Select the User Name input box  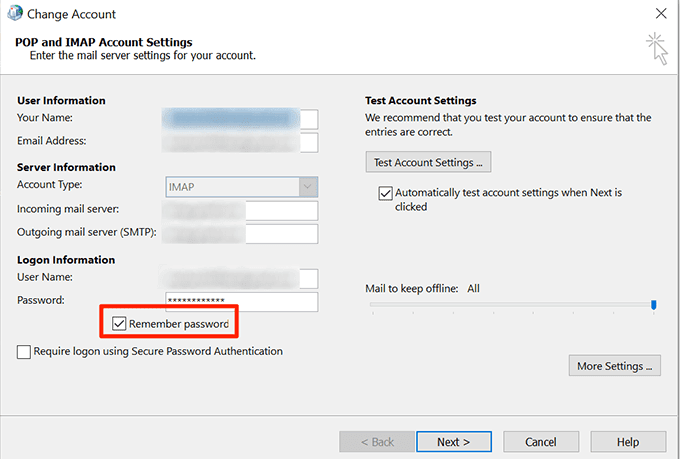(x=241, y=278)
